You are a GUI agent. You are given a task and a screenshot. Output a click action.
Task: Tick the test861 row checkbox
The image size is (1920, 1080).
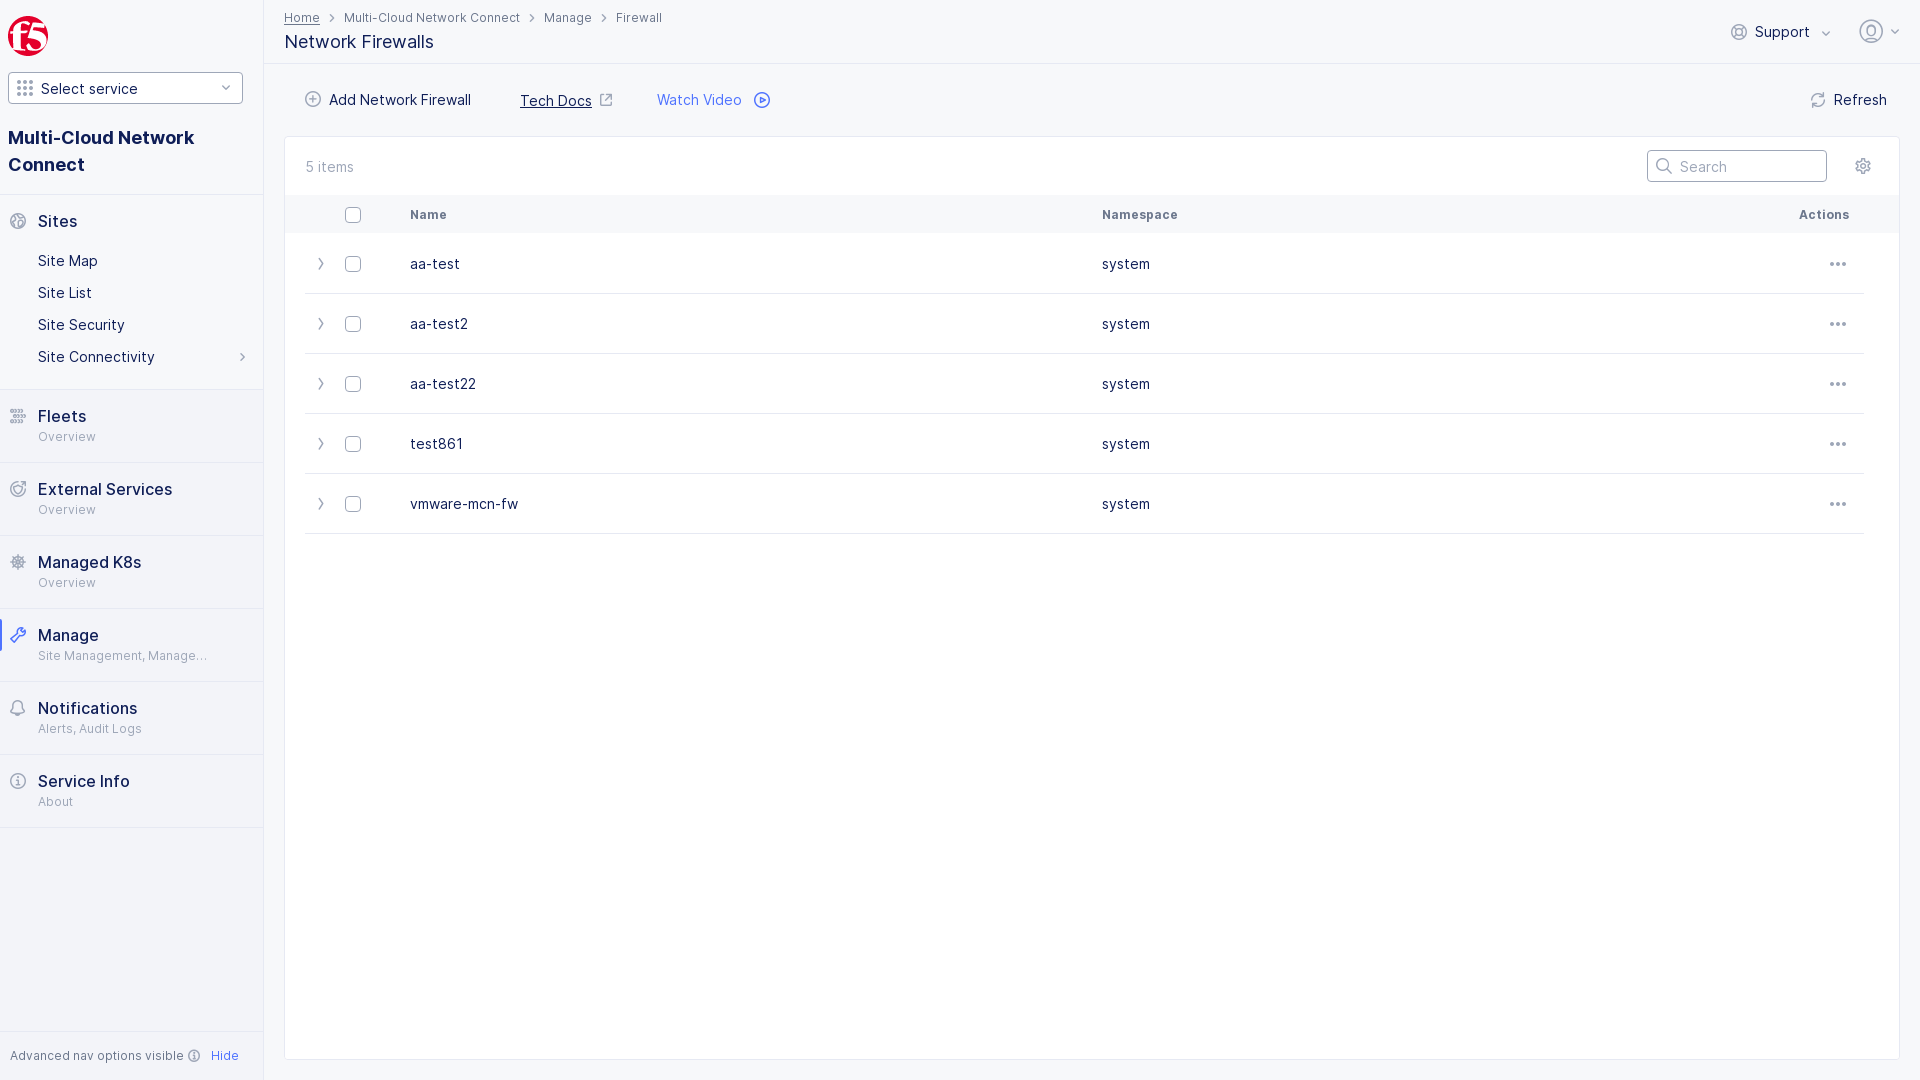(x=353, y=444)
